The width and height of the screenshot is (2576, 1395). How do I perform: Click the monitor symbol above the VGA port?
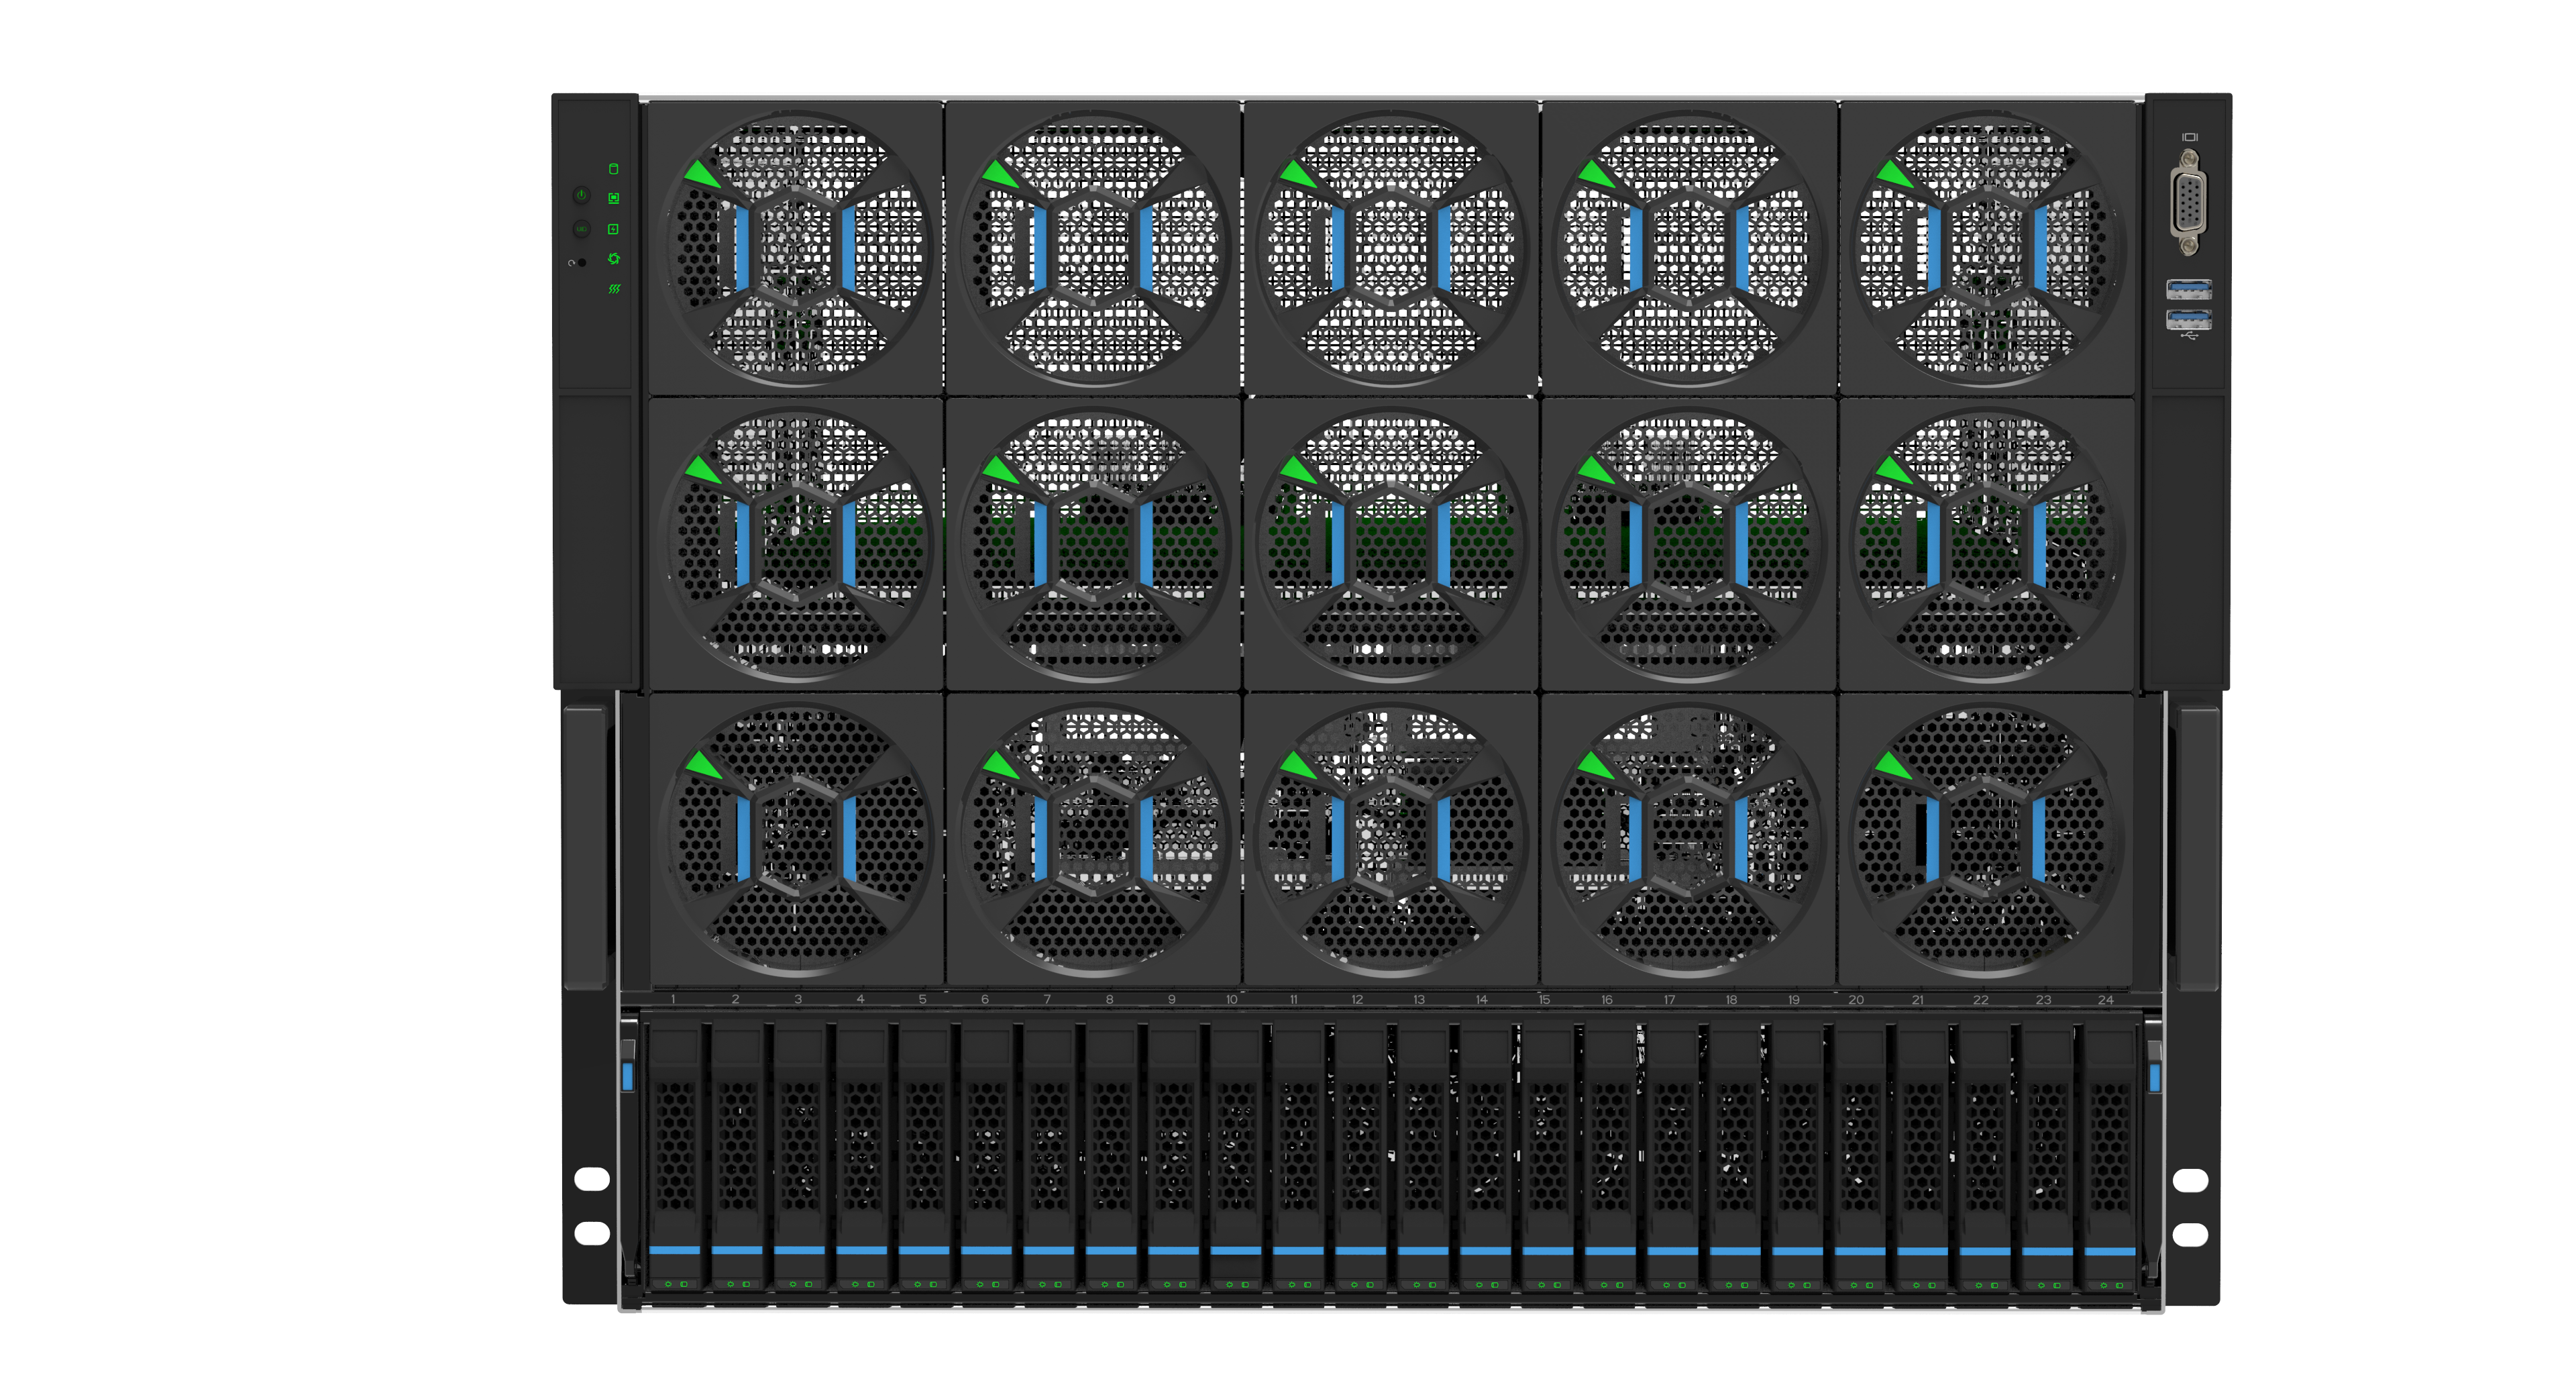(2189, 137)
